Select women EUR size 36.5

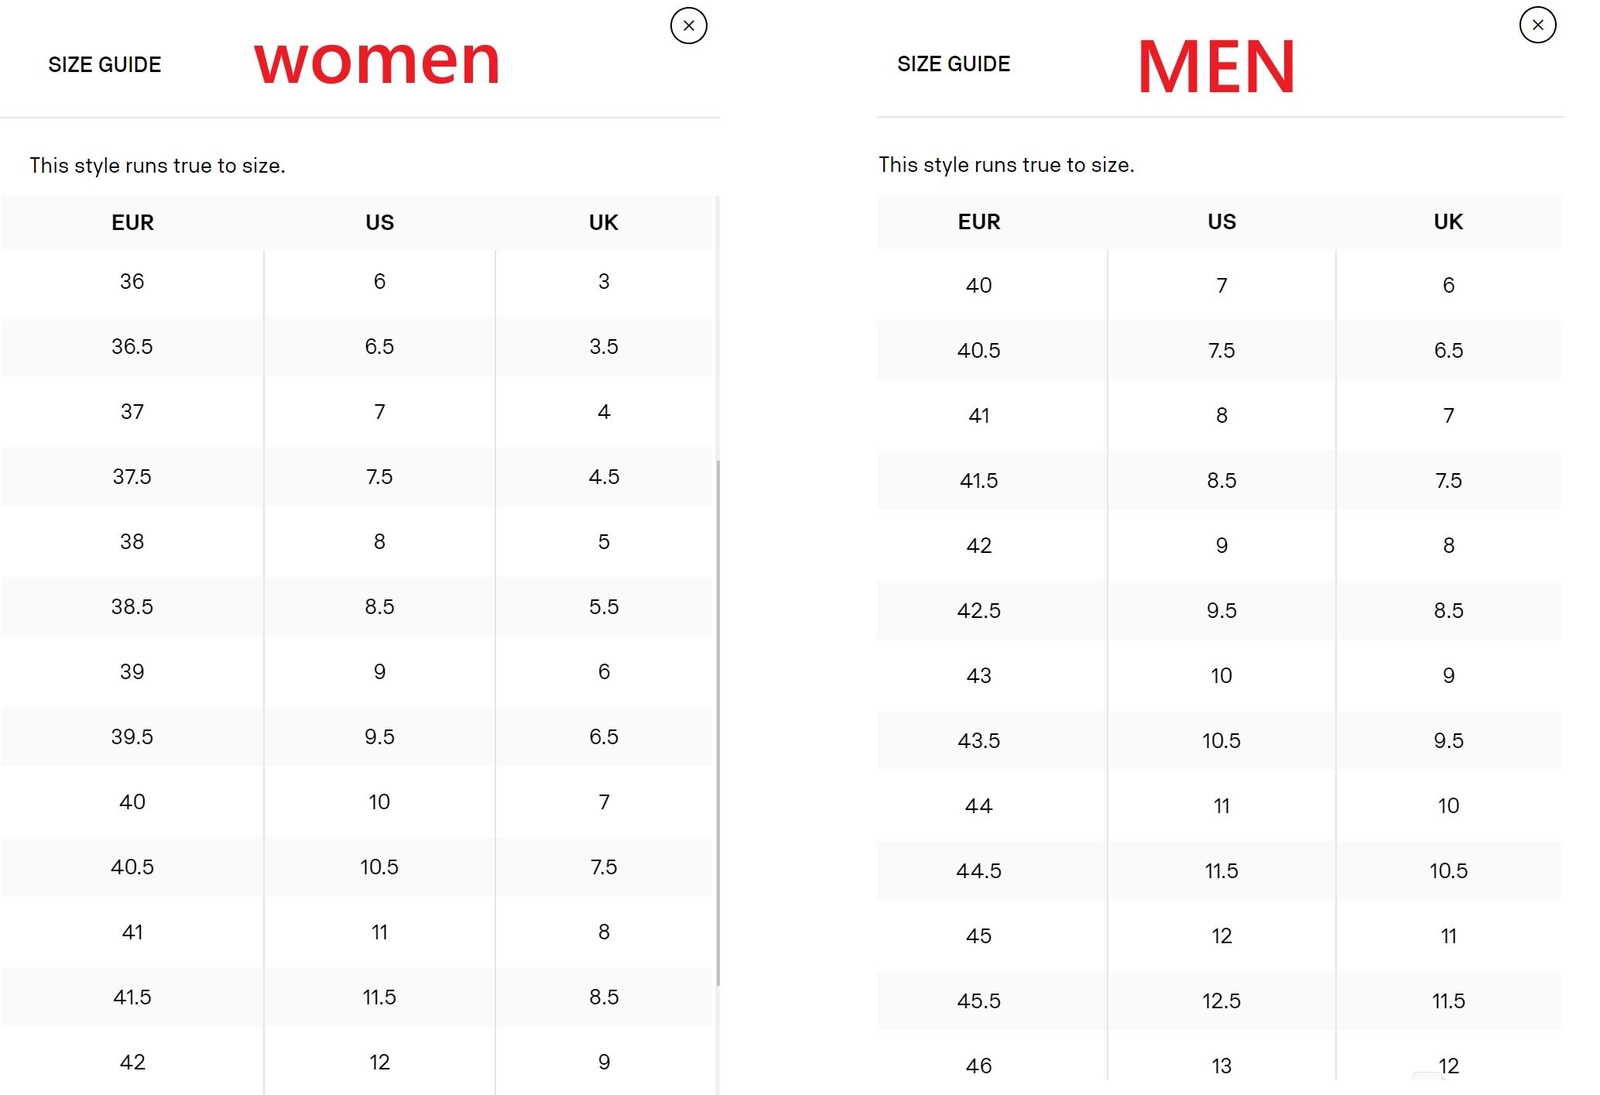tap(132, 347)
